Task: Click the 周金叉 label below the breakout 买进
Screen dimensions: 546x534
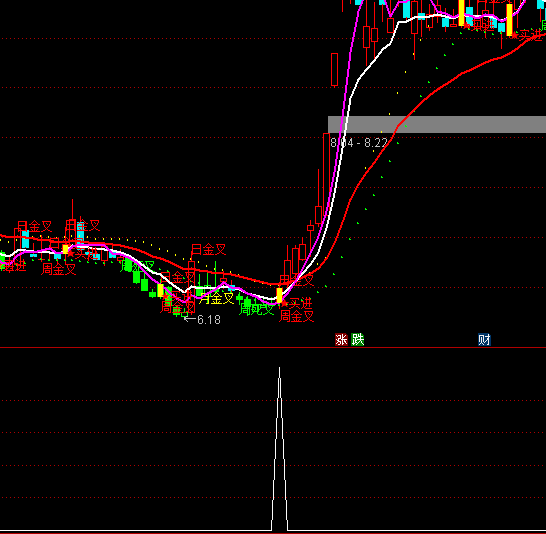Action: [x=297, y=316]
